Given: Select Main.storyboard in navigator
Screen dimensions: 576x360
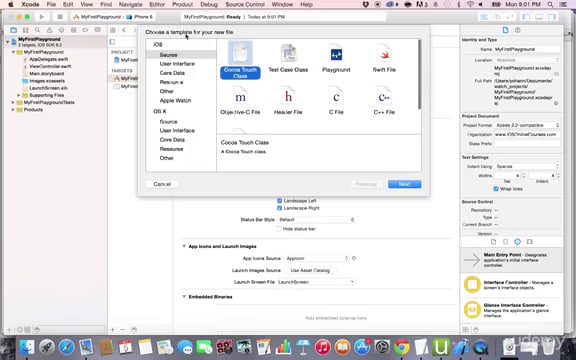Looking at the screenshot, I should click(47, 74).
